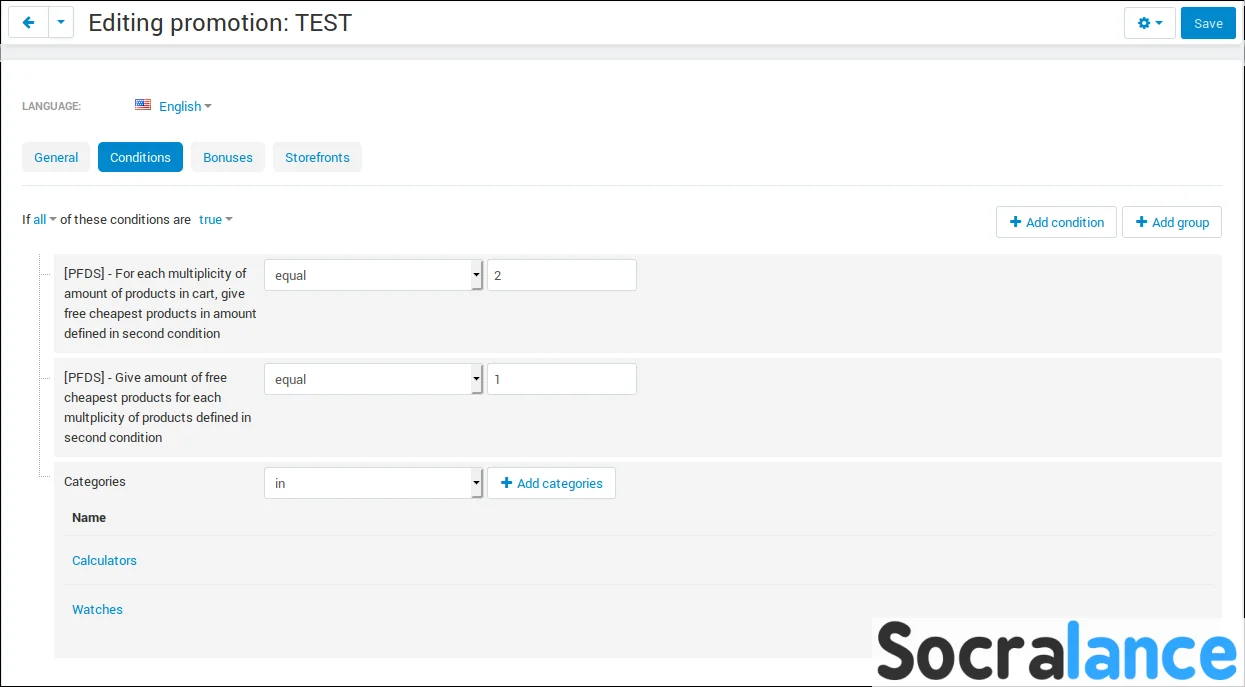The width and height of the screenshot is (1245, 687).
Task: Edit the value field containing 1
Action: [562, 379]
